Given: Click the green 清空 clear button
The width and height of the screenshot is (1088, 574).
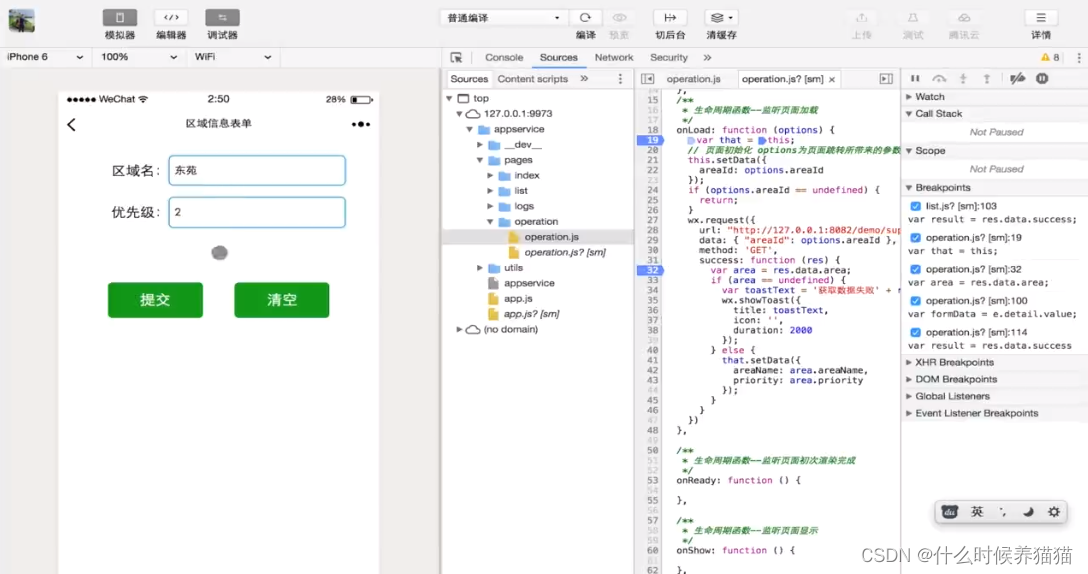Looking at the screenshot, I should point(282,300).
